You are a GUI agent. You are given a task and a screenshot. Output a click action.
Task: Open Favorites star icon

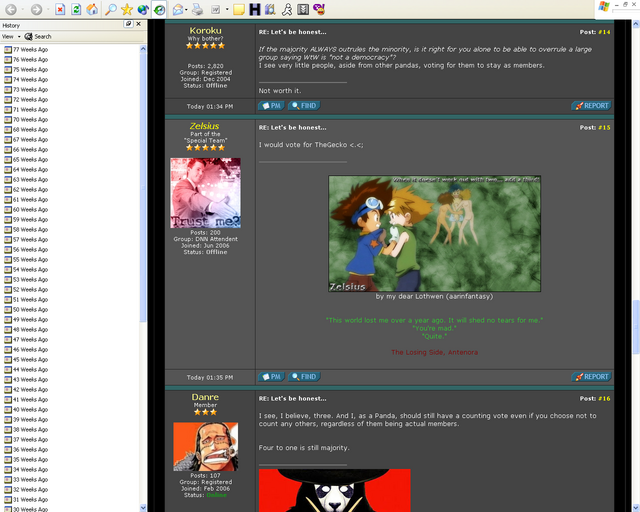pyautogui.click(x=127, y=9)
